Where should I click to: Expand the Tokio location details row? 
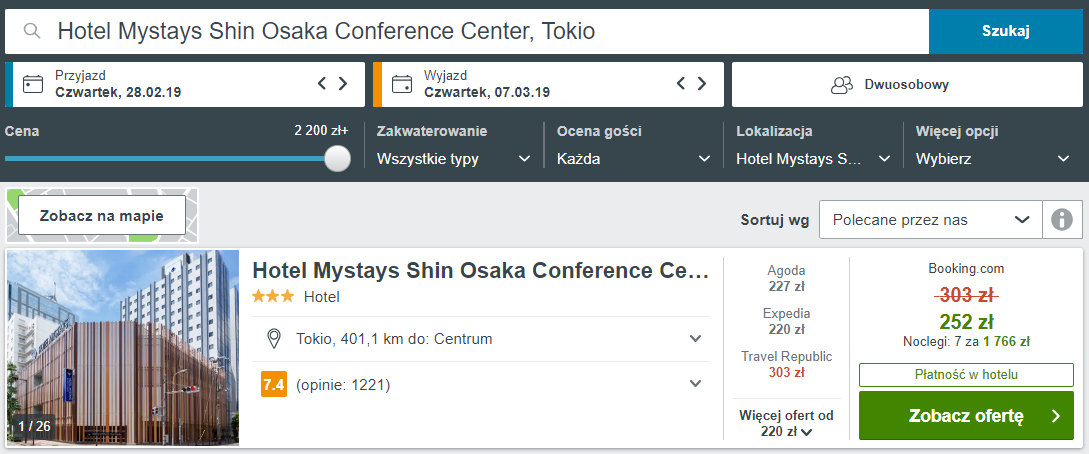pos(481,339)
